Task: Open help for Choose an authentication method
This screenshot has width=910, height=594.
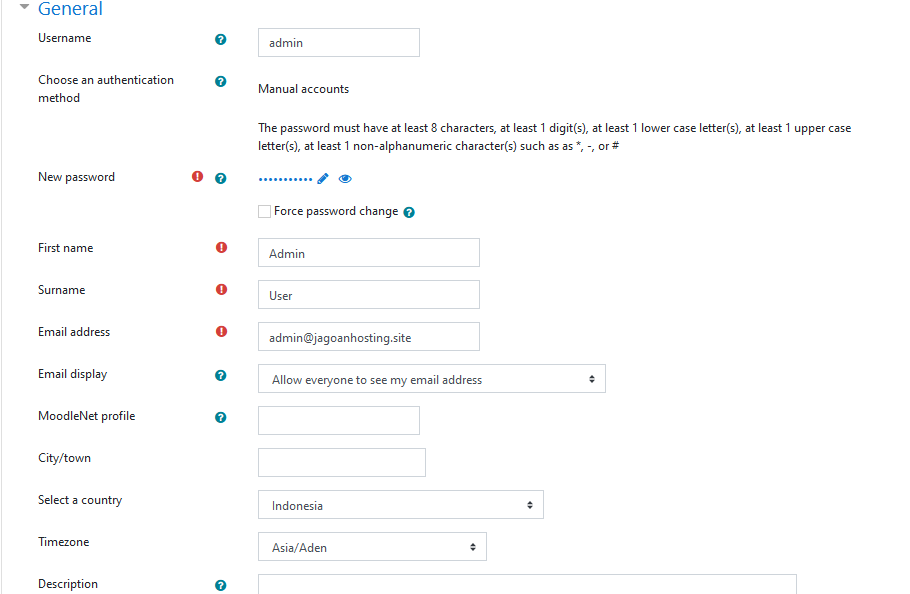Action: [x=221, y=81]
